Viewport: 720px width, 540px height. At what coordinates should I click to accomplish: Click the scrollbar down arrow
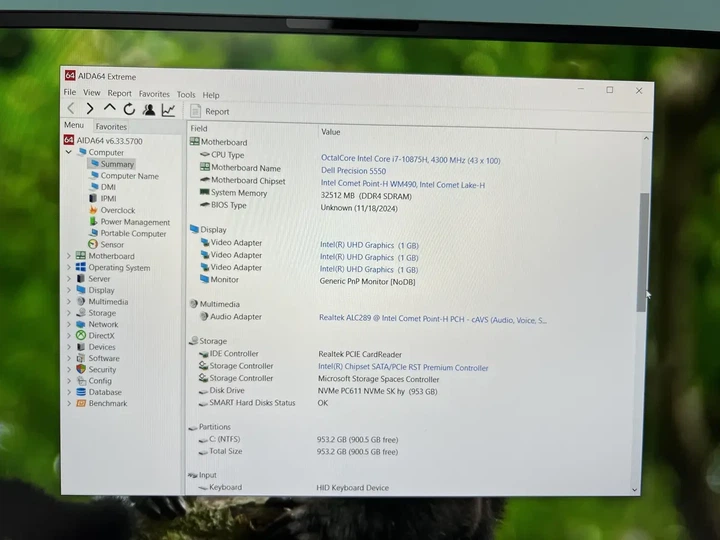click(x=635, y=490)
